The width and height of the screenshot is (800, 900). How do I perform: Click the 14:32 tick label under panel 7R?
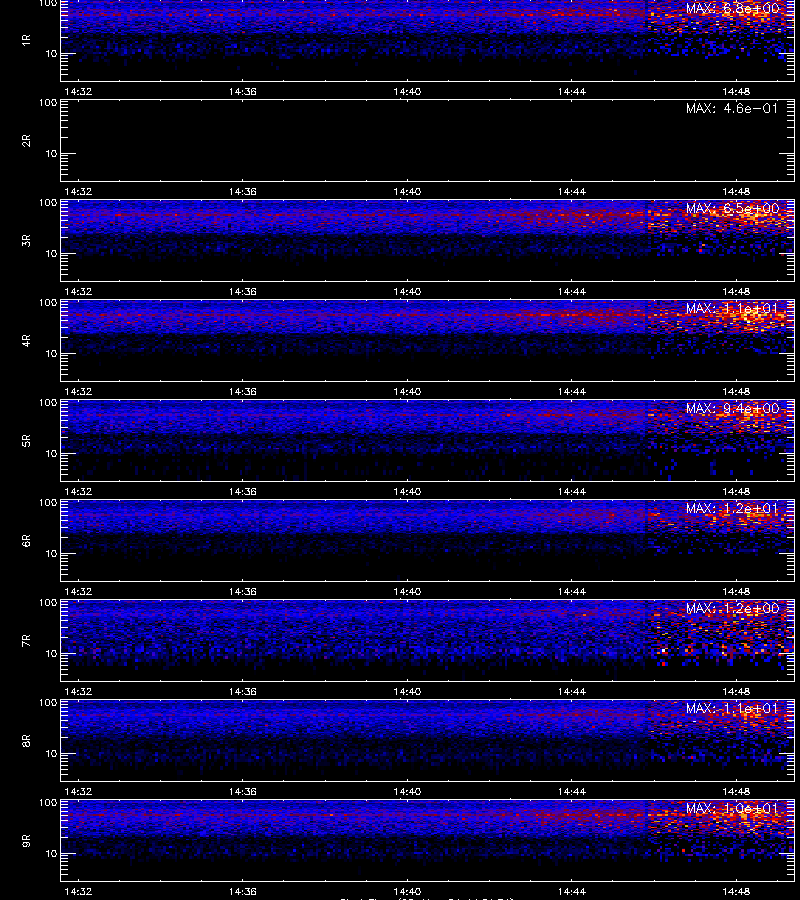click(78, 691)
